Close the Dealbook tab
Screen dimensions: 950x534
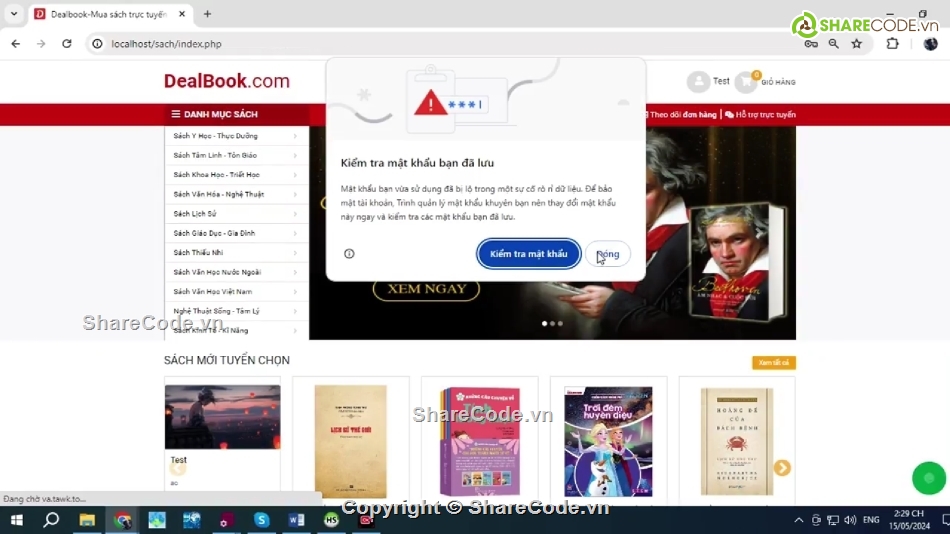point(182,14)
